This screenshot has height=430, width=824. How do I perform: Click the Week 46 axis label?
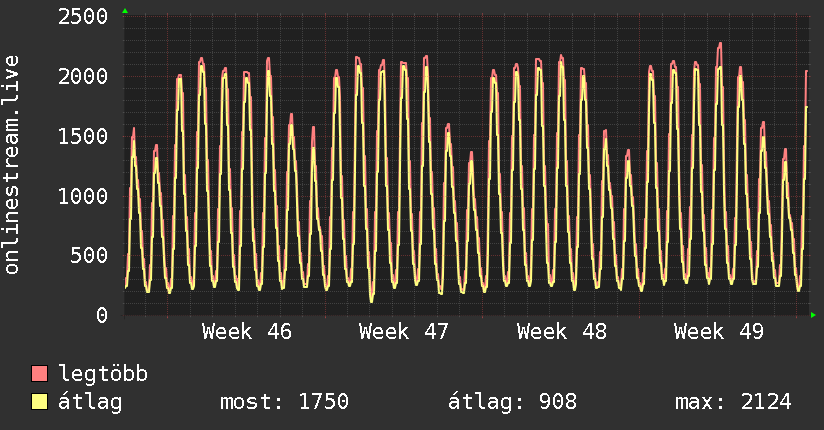[x=246, y=332]
